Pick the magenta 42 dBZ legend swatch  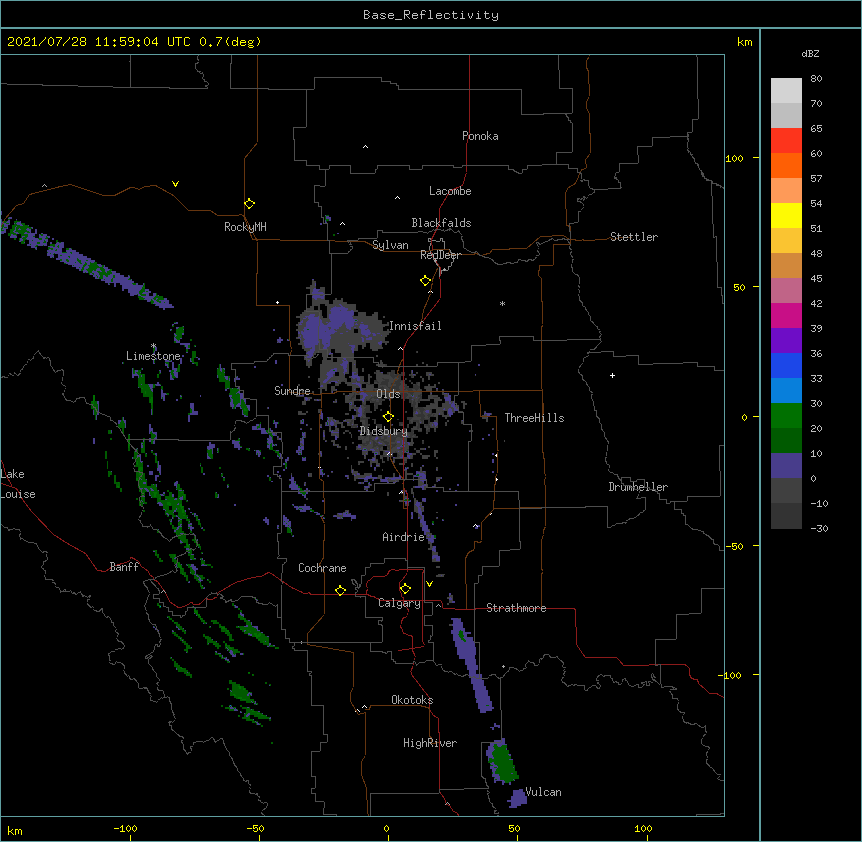point(786,315)
